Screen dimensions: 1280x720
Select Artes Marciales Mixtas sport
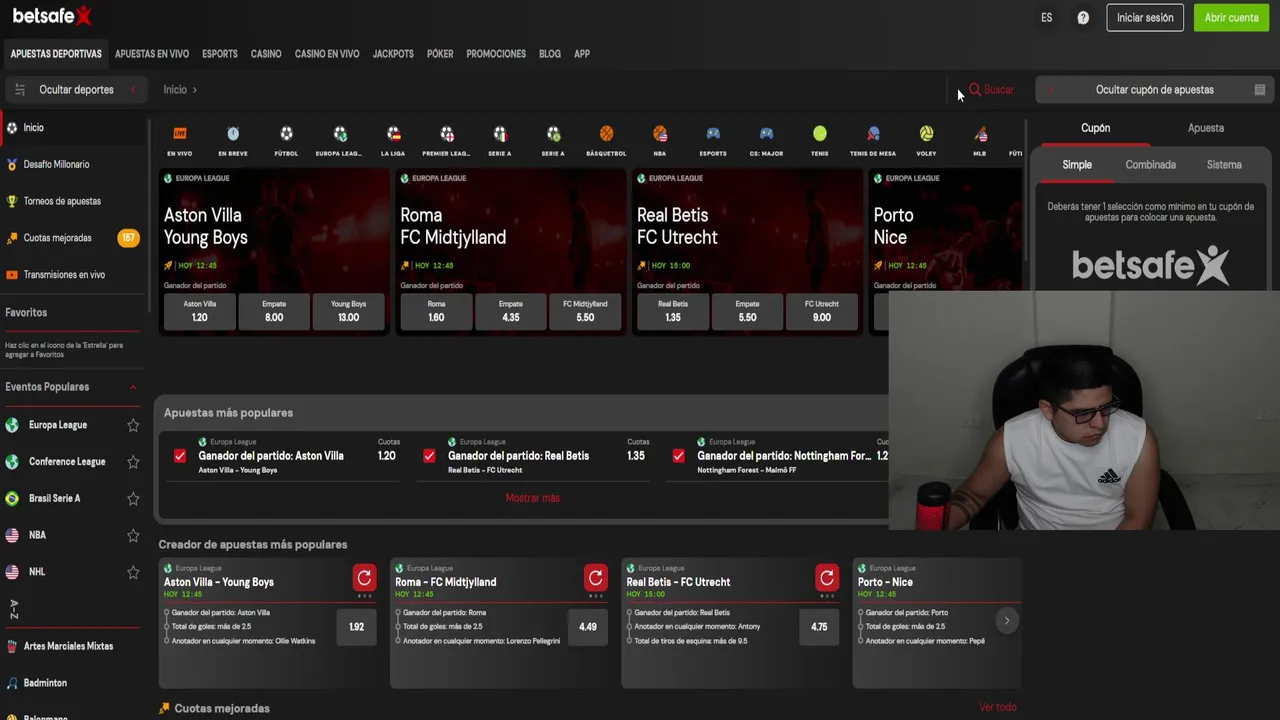click(x=68, y=646)
